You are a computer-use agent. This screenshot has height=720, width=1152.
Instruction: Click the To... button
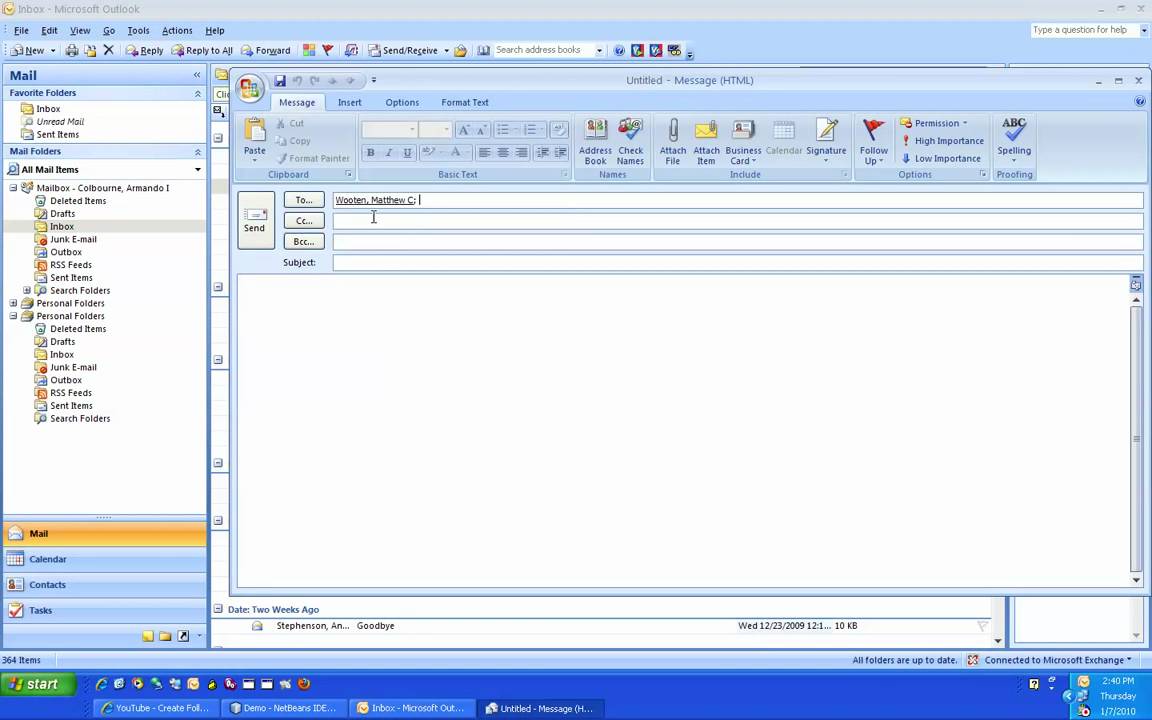click(x=304, y=200)
